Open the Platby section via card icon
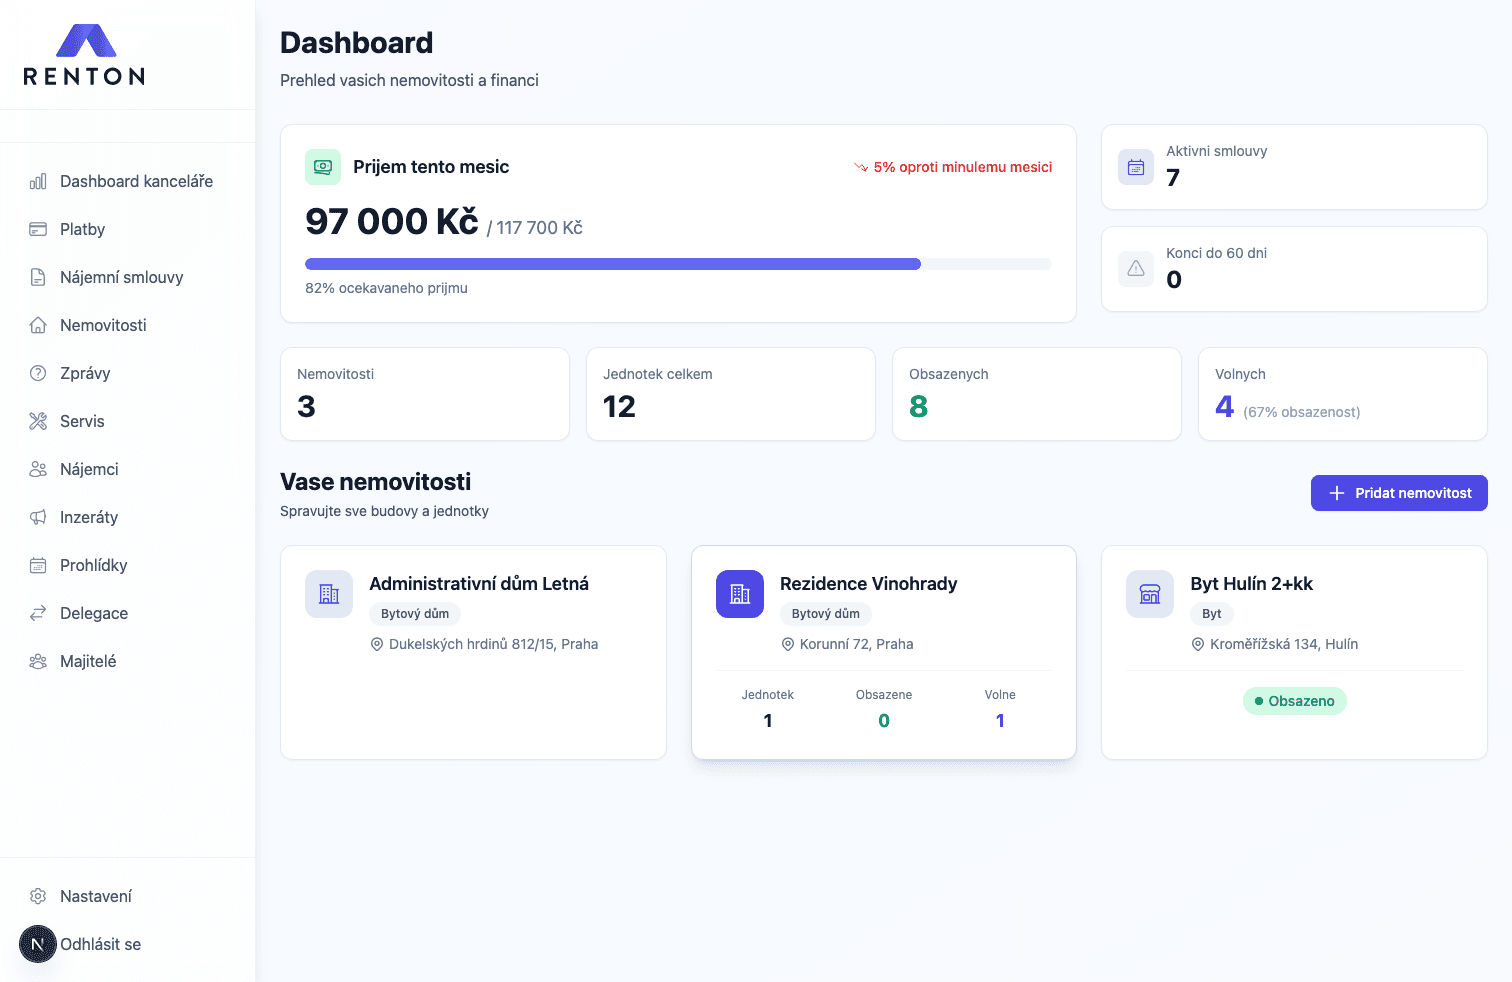The width and height of the screenshot is (1512, 982). click(37, 229)
